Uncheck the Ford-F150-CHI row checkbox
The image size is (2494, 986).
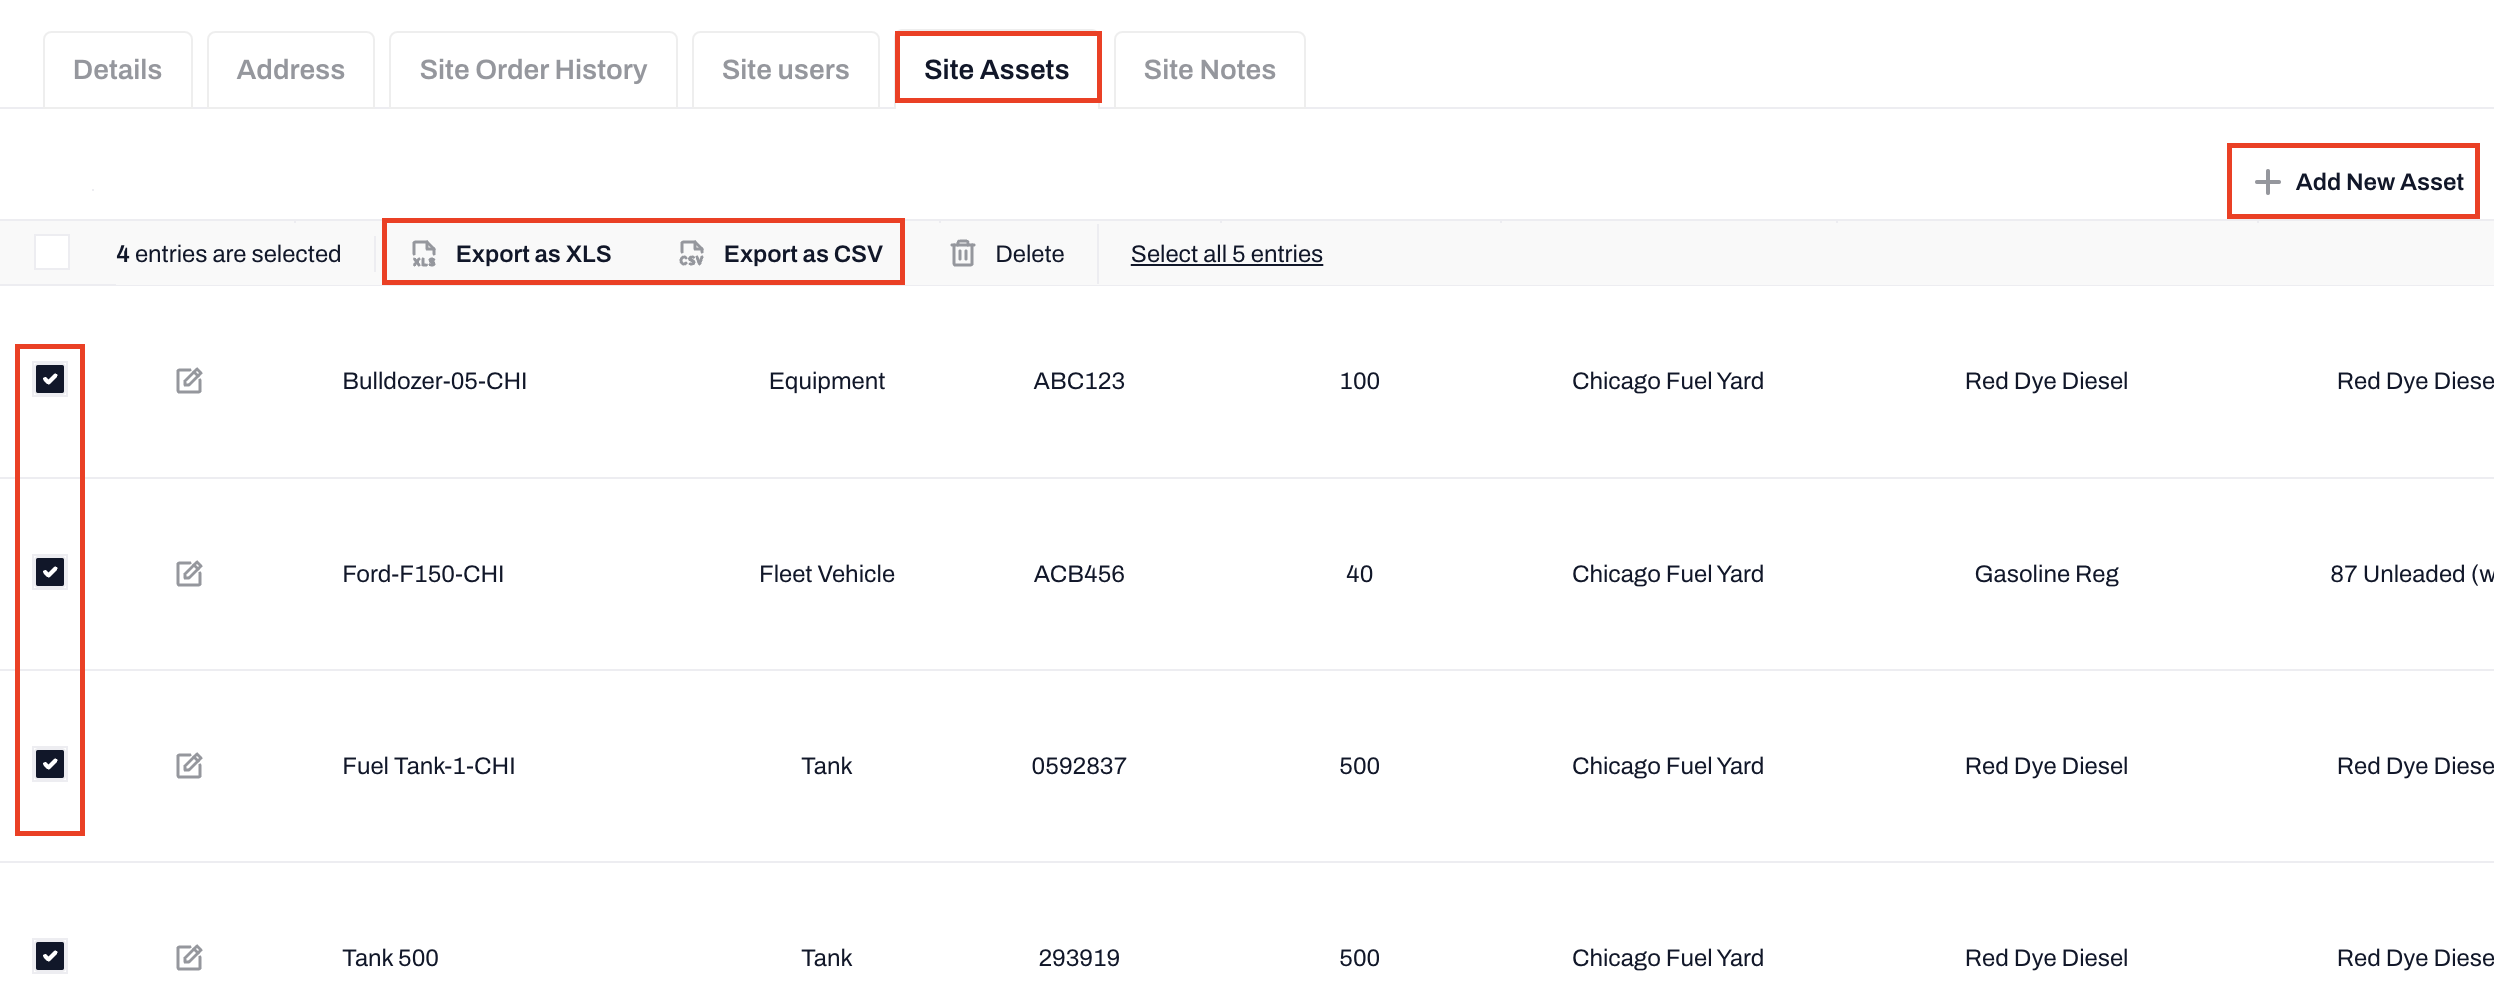(x=50, y=572)
